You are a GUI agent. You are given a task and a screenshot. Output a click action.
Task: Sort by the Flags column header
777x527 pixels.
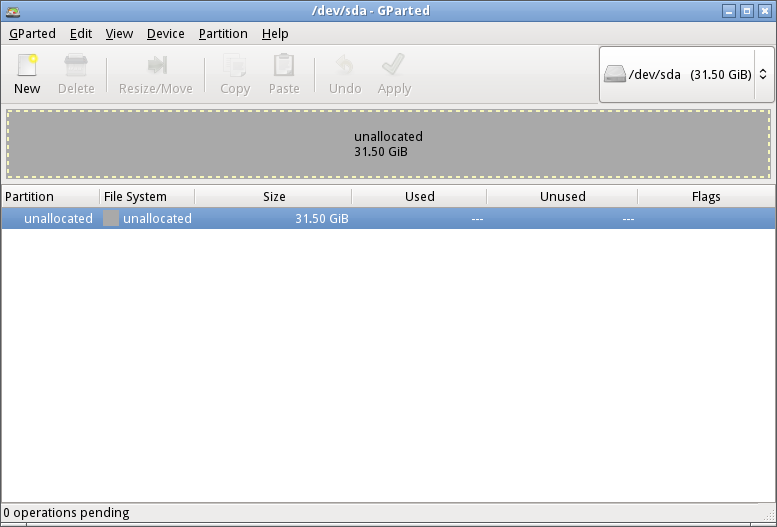(x=706, y=196)
